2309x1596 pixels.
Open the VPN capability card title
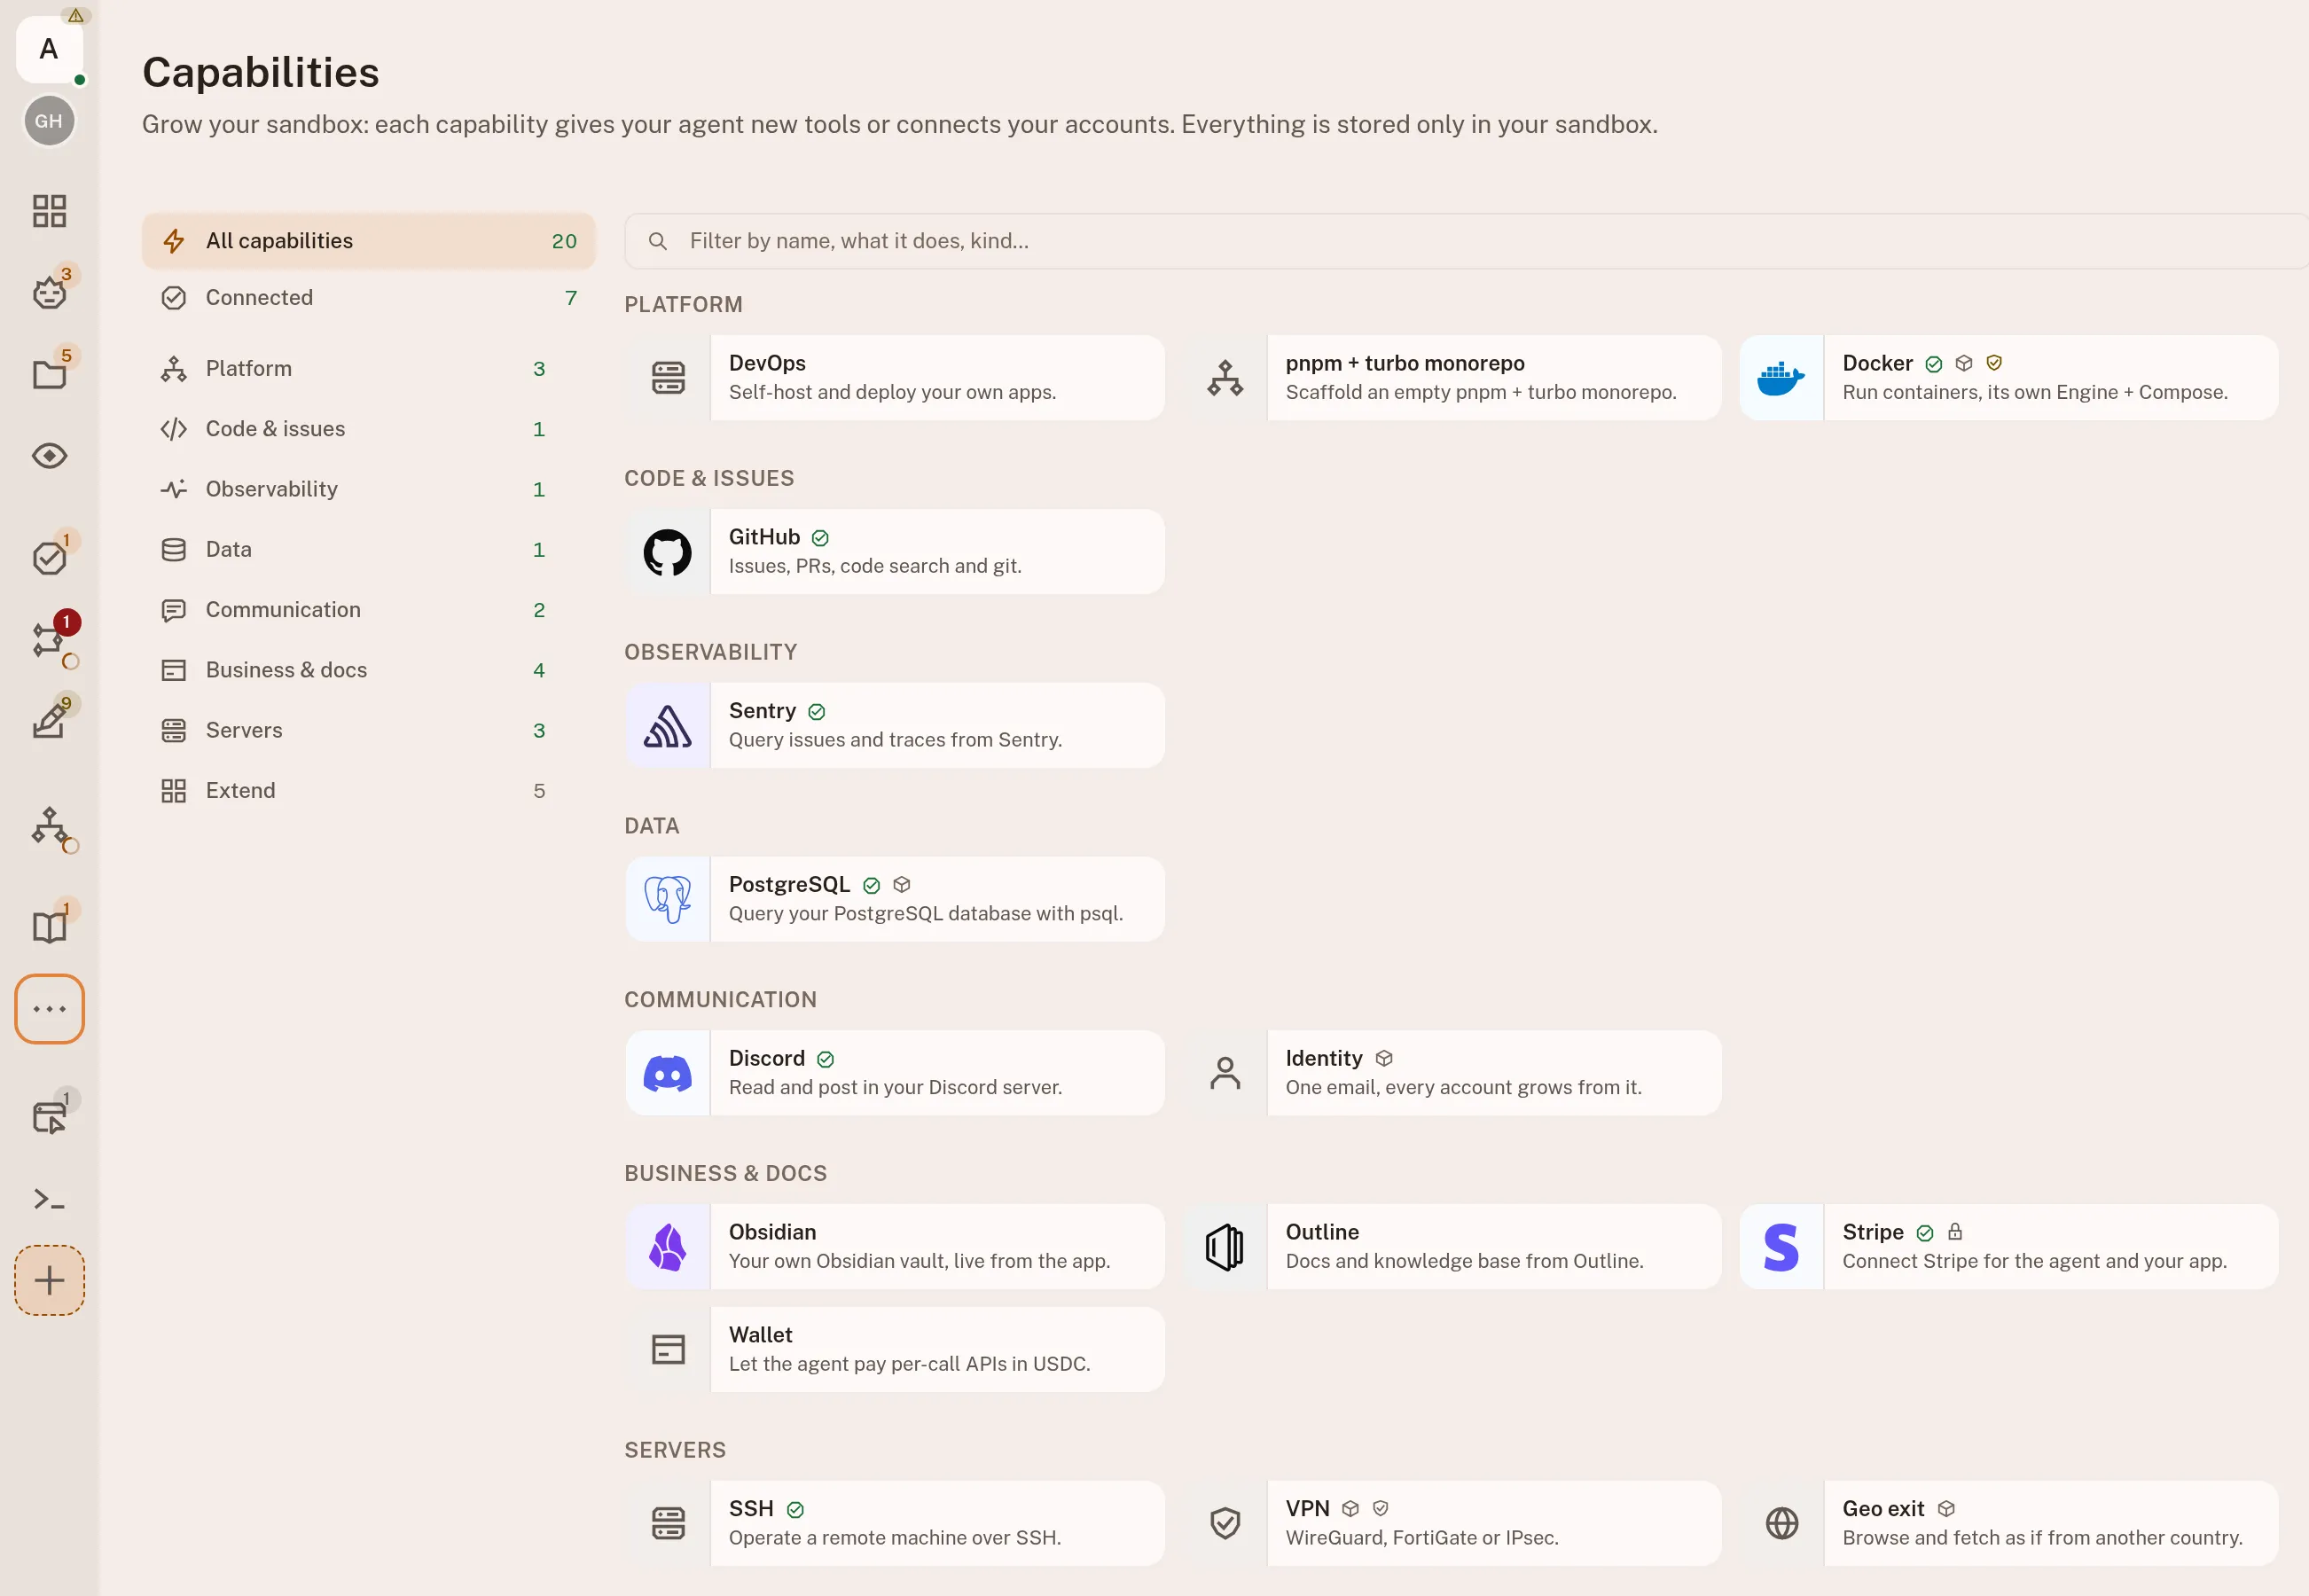click(1307, 1509)
